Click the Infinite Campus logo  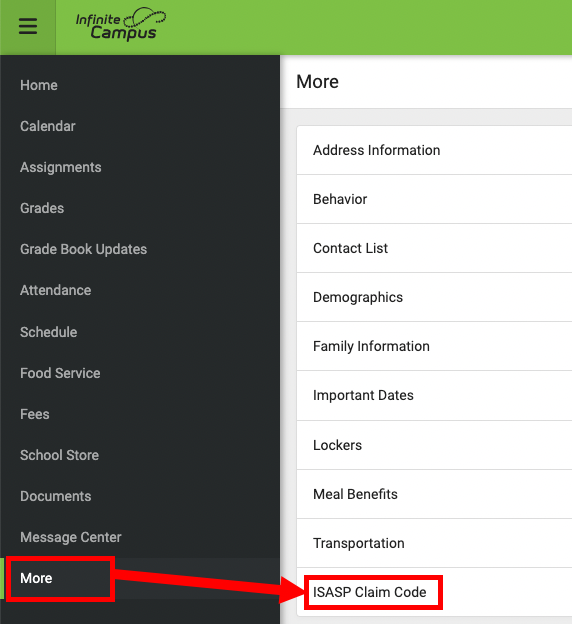click(121, 25)
